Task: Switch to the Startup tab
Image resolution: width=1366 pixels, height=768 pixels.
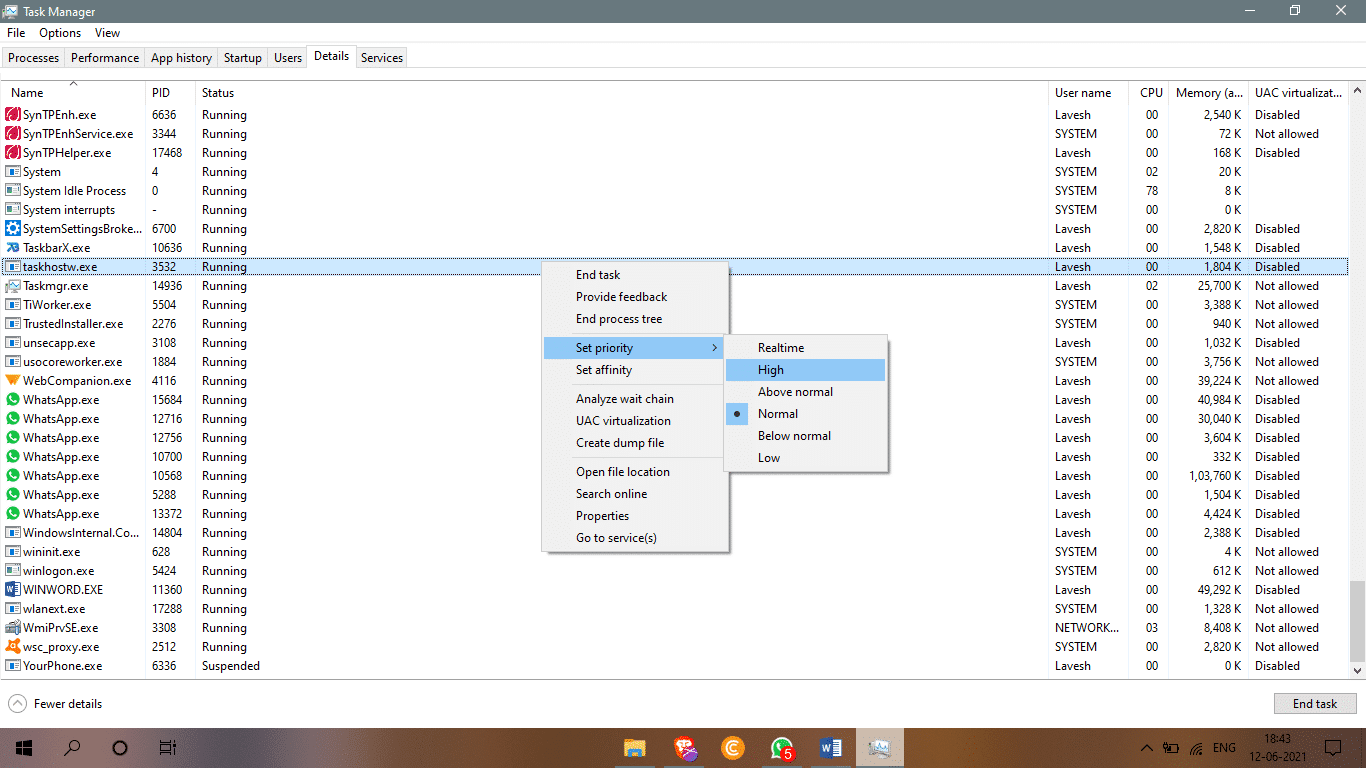Action: (243, 58)
